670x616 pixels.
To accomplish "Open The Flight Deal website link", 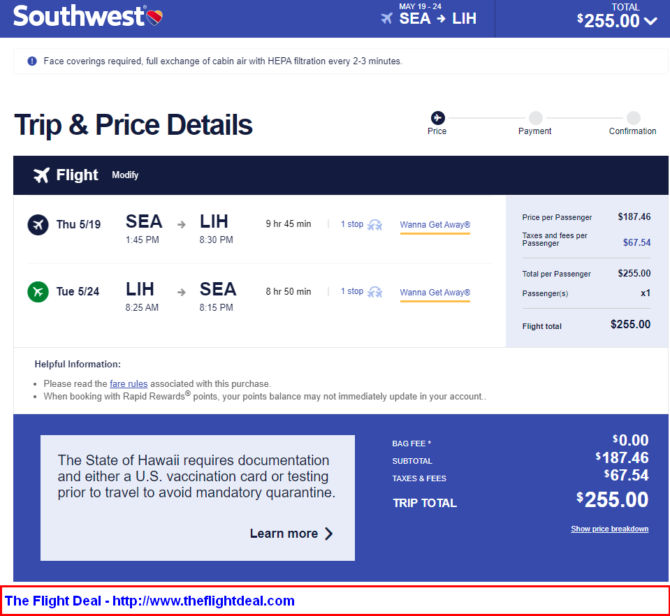I will pos(150,601).
